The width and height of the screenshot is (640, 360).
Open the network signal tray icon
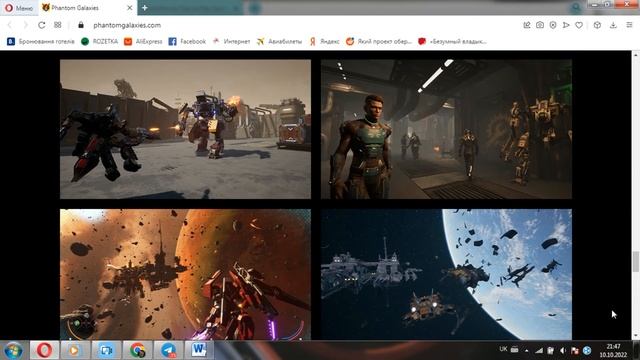[x=539, y=350]
